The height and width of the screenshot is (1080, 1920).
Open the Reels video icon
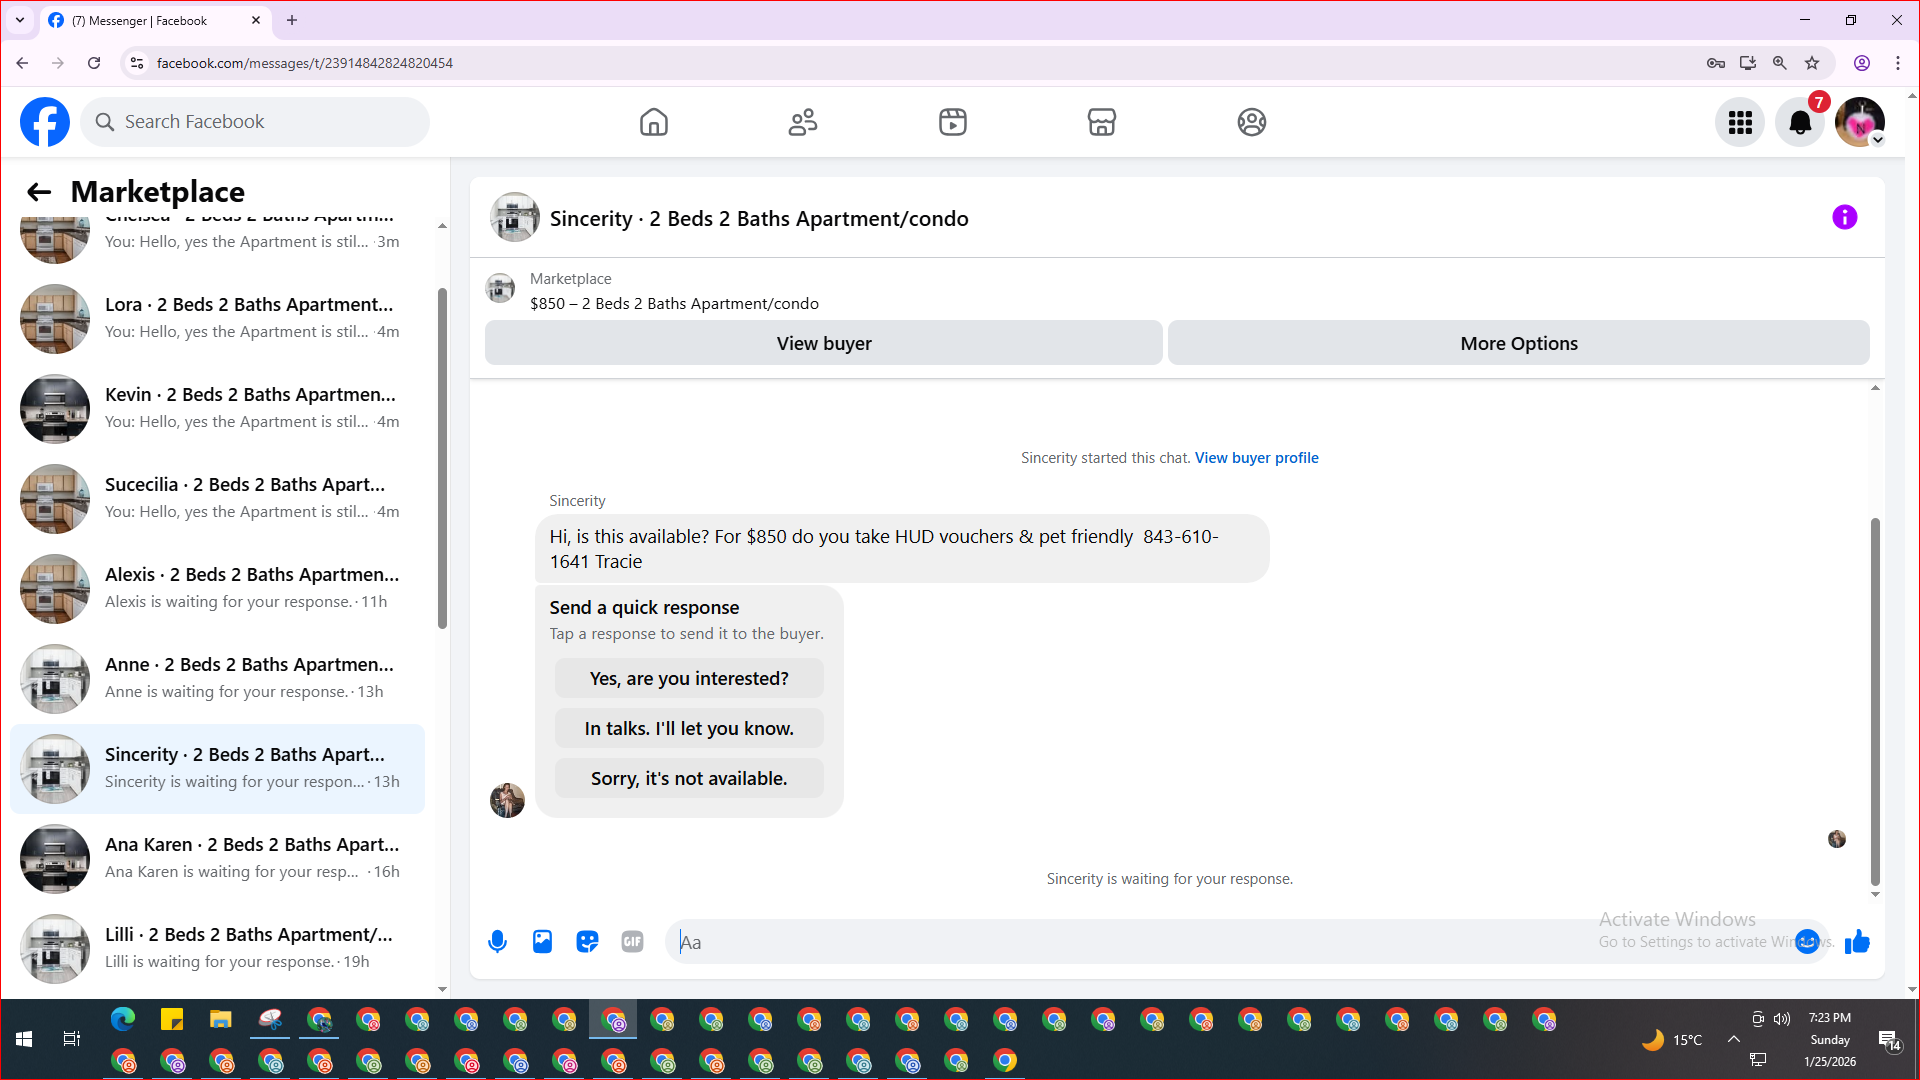pos(953,122)
